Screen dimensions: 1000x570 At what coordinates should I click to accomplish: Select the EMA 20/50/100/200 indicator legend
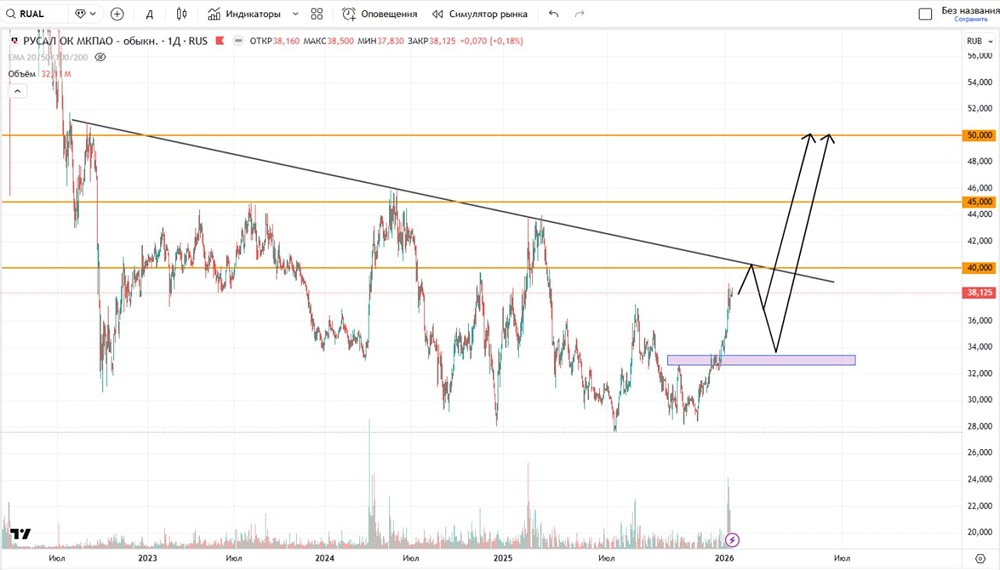48,57
